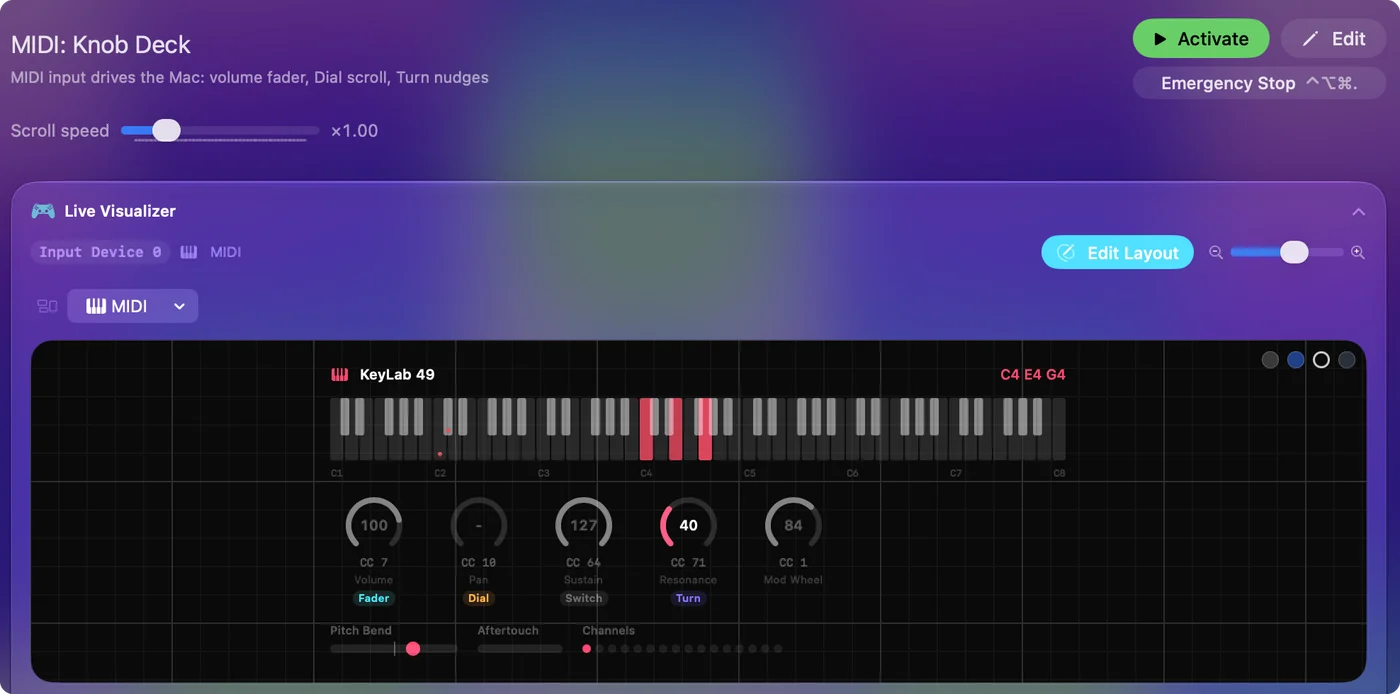Click piano icon next to MIDI label
1400x694 pixels.
coord(189,252)
